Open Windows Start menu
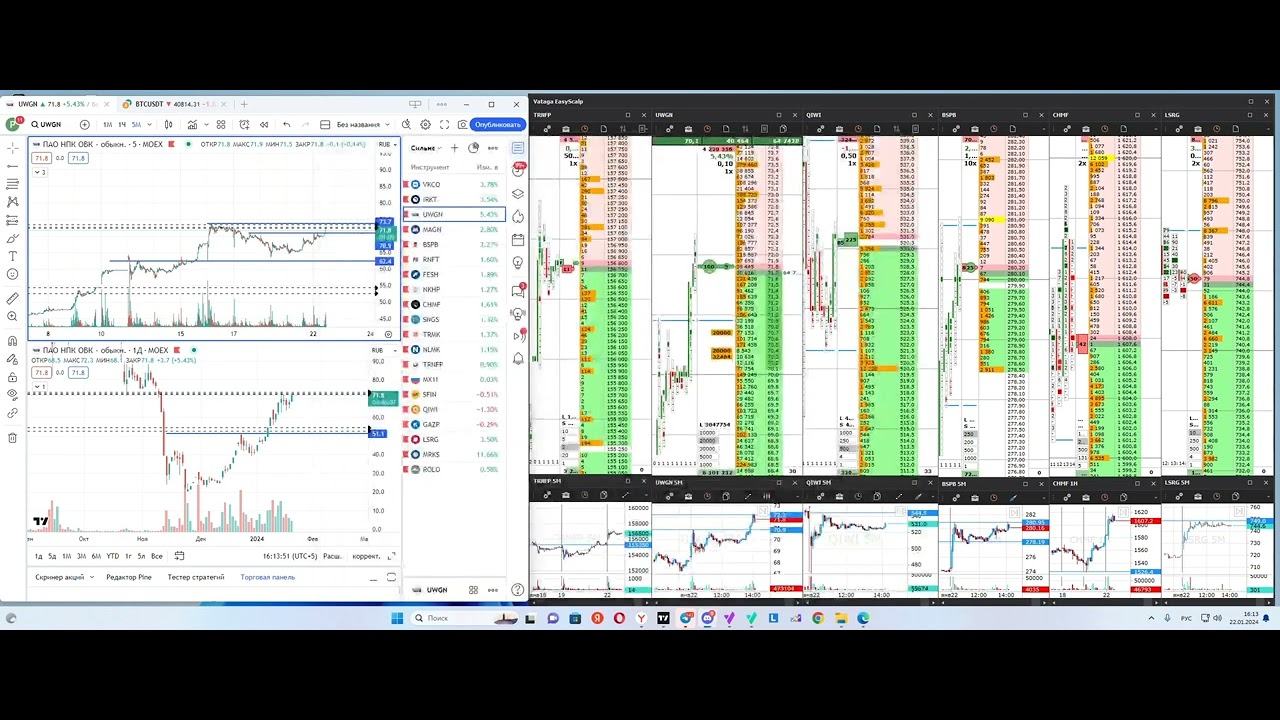 [397, 618]
